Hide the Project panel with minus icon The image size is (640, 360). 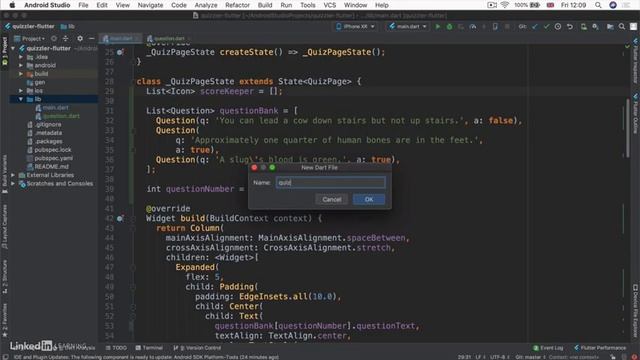(x=91, y=38)
